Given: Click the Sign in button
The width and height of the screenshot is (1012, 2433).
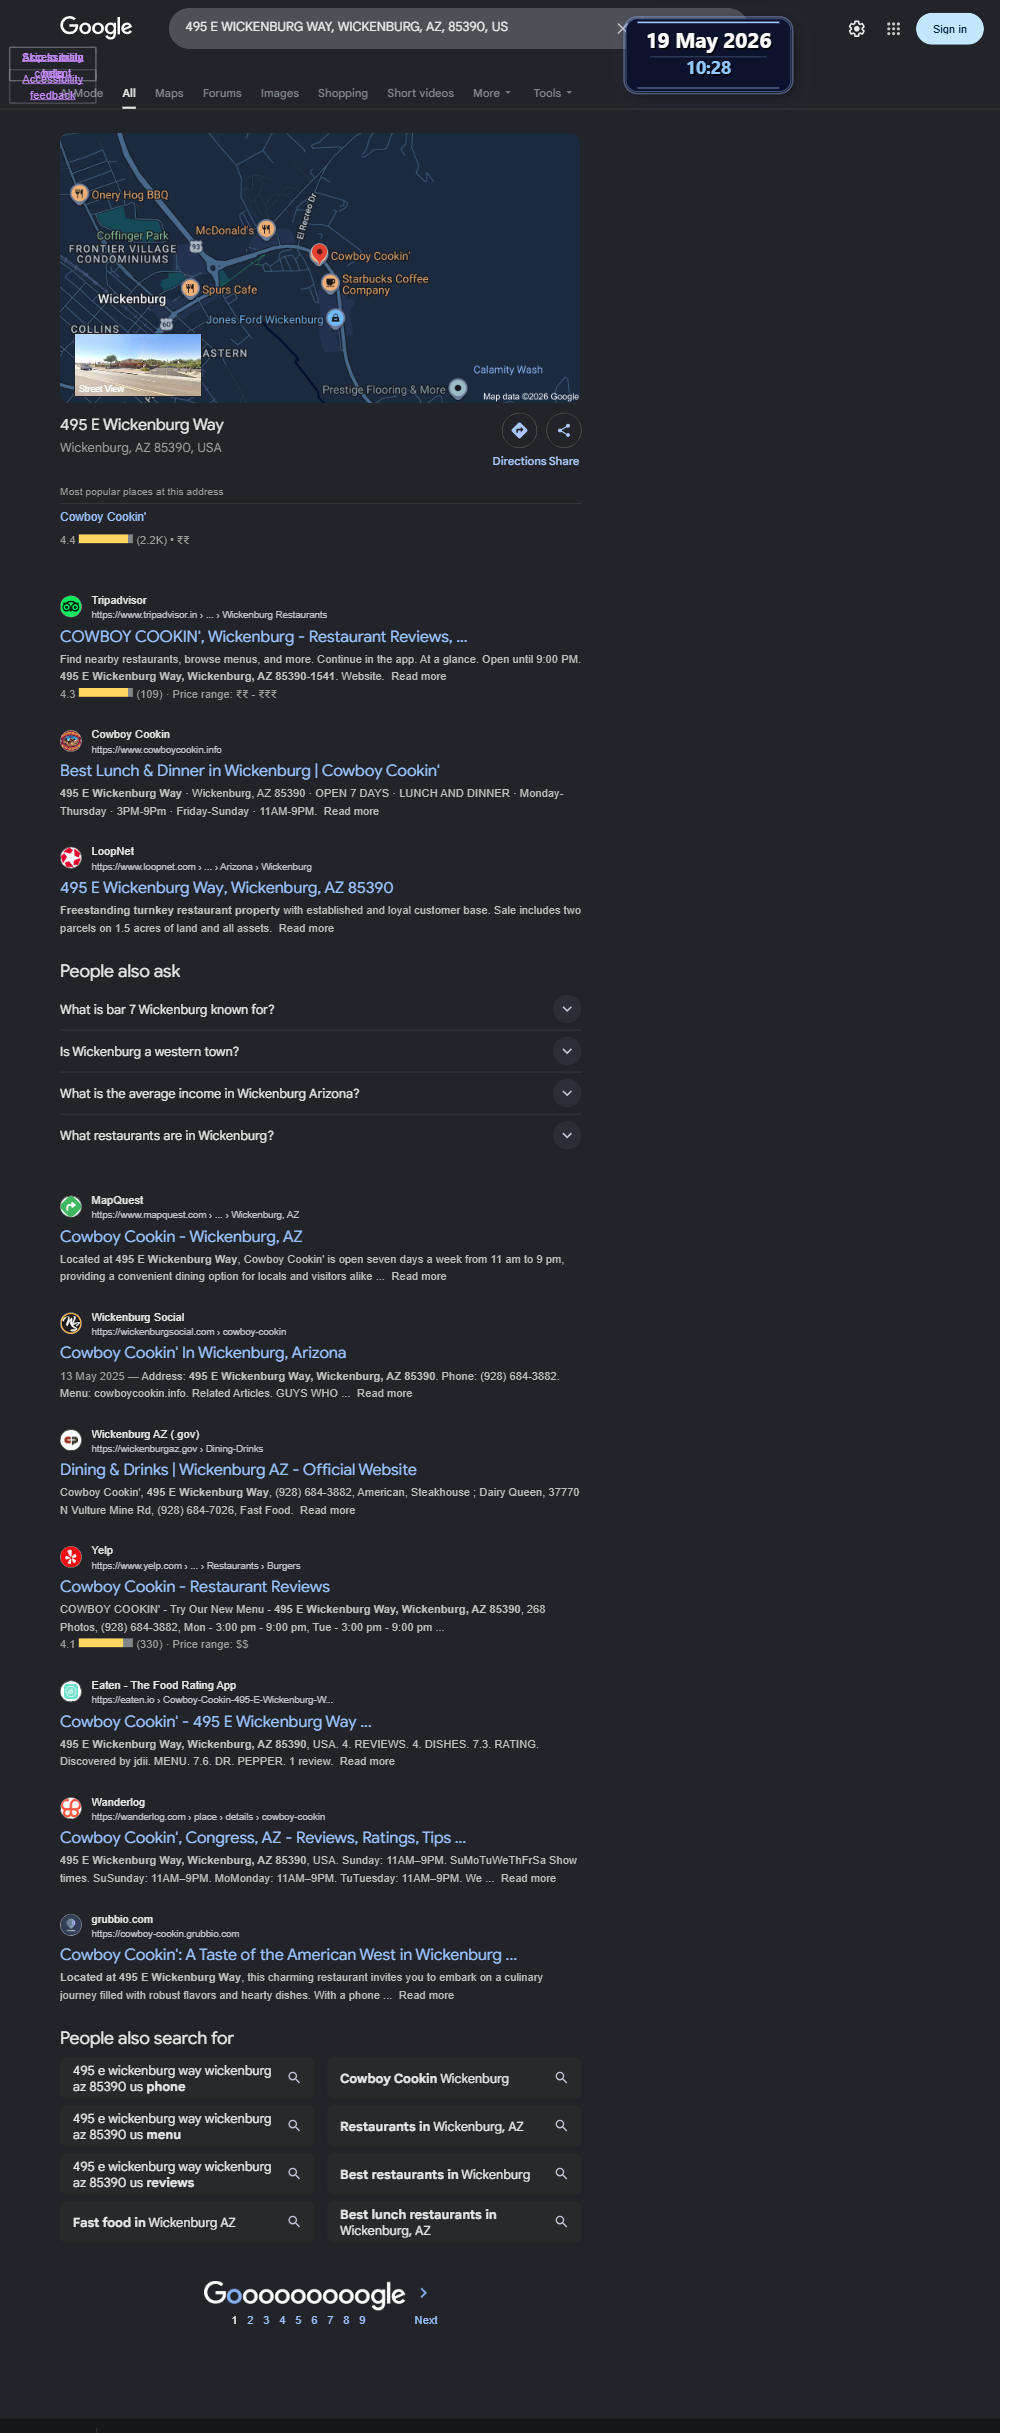Looking at the screenshot, I should [x=949, y=29].
